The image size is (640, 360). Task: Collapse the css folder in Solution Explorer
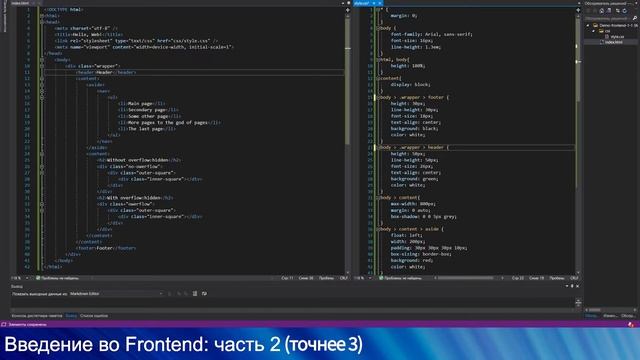pos(594,31)
